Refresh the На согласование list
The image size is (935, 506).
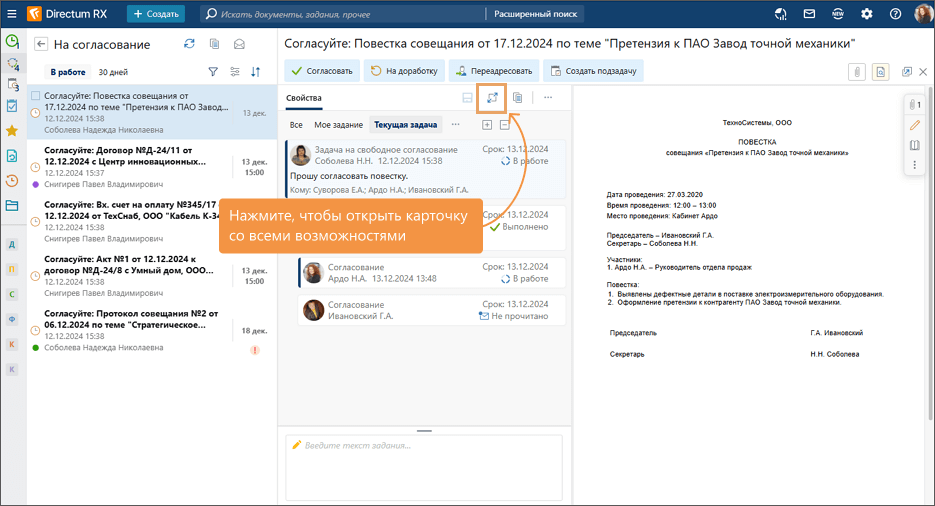189,44
